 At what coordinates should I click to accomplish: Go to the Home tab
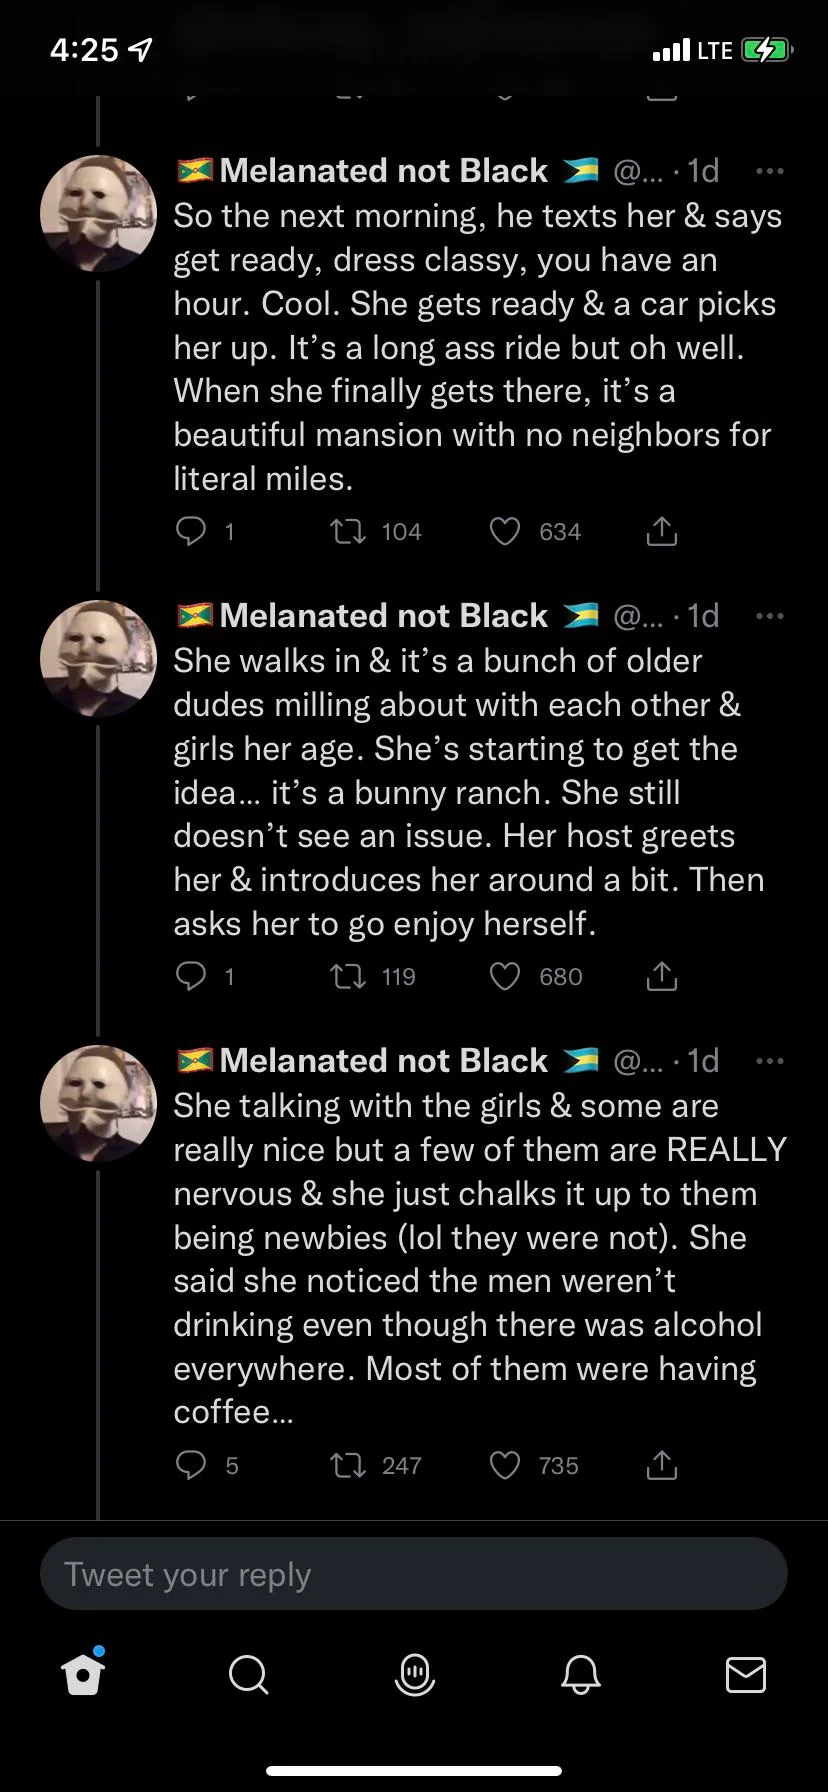(x=83, y=1674)
